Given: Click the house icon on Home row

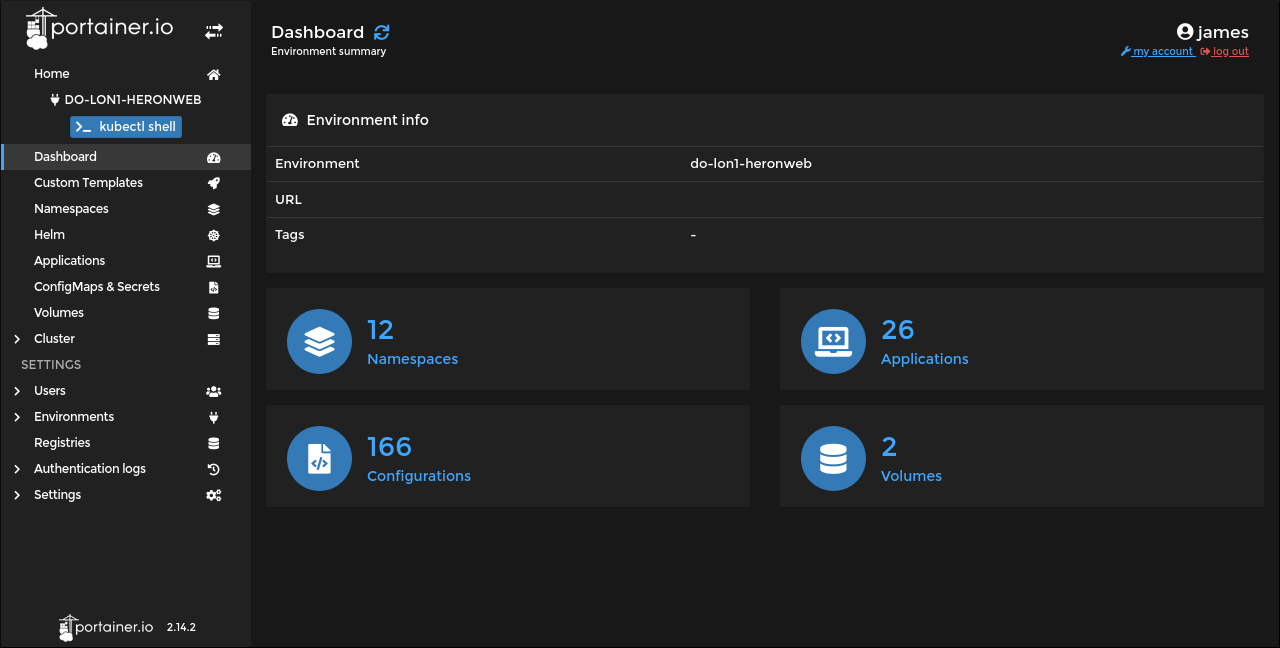Looking at the screenshot, I should 213,74.
